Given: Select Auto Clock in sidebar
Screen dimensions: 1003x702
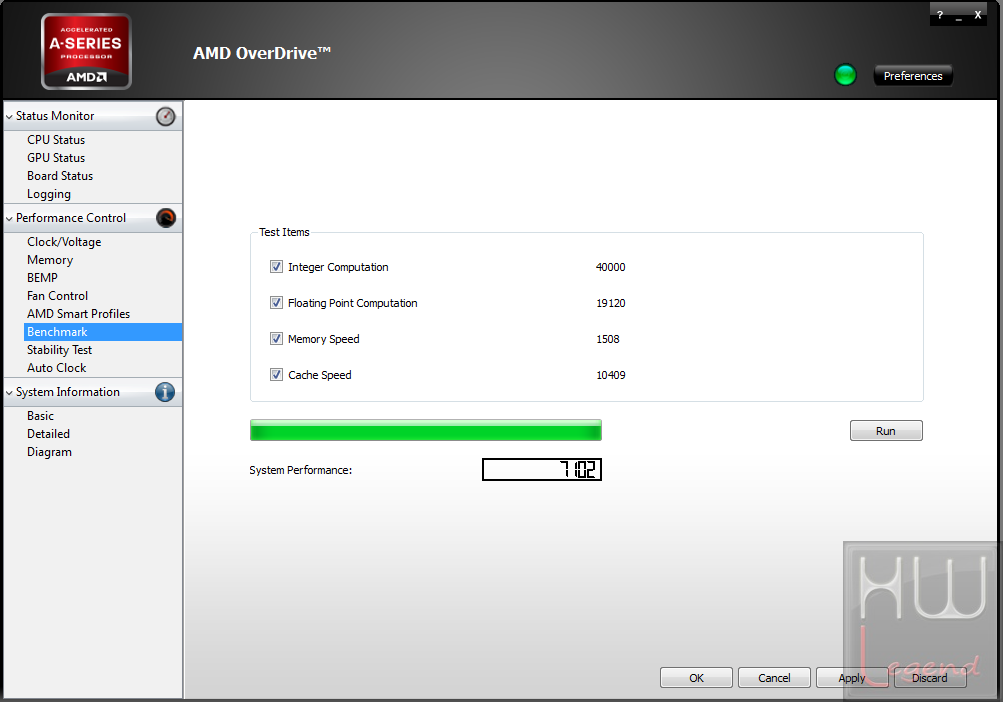Looking at the screenshot, I should coord(56,368).
